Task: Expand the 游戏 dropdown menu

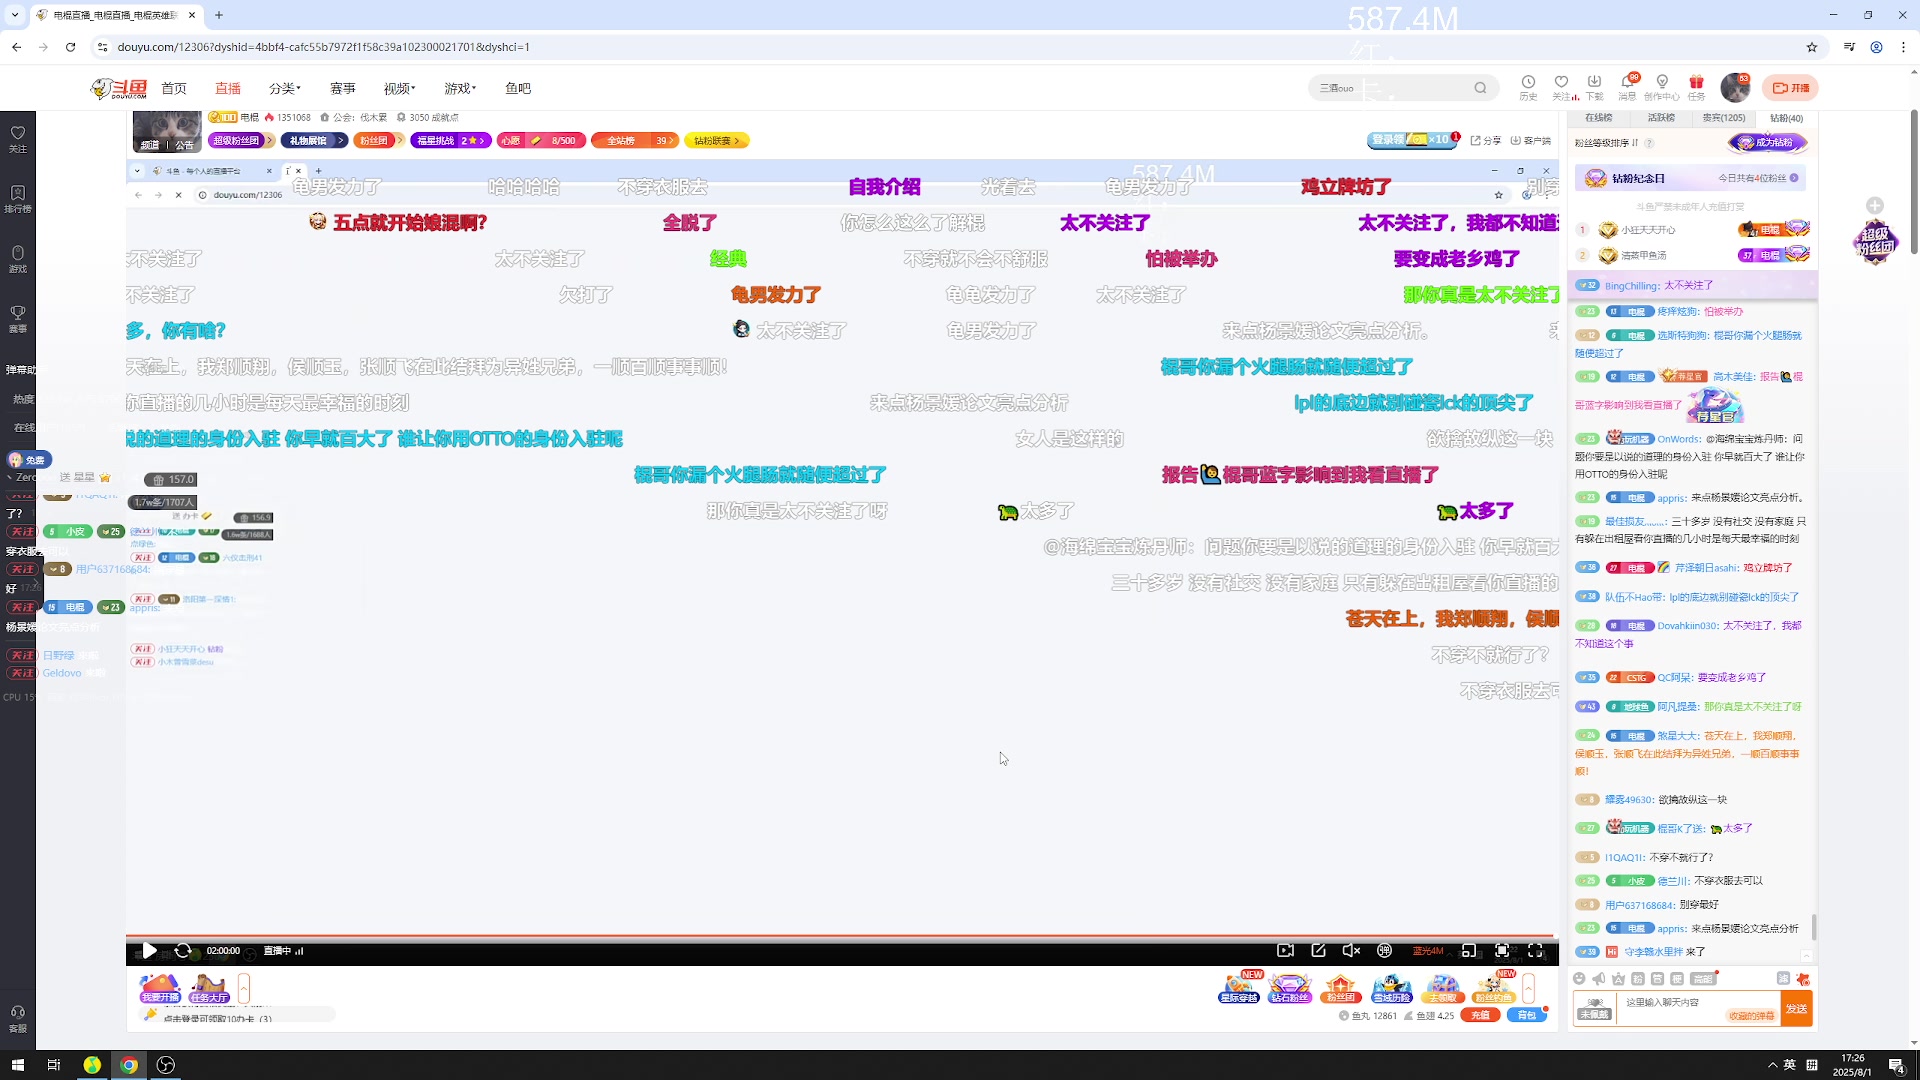Action: [460, 88]
